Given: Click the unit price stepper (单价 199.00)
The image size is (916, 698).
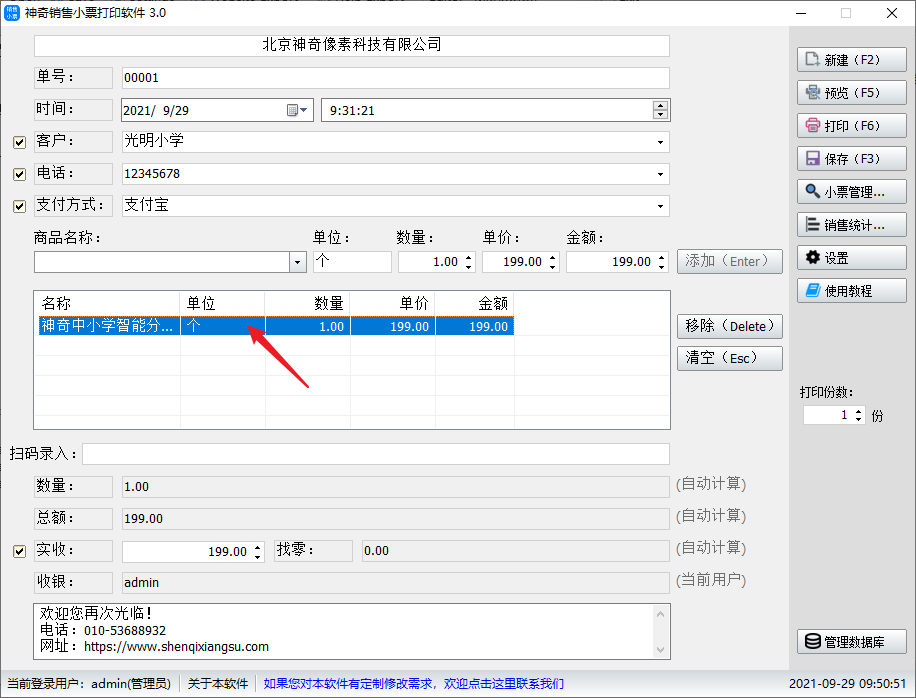Looking at the screenshot, I should (553, 262).
